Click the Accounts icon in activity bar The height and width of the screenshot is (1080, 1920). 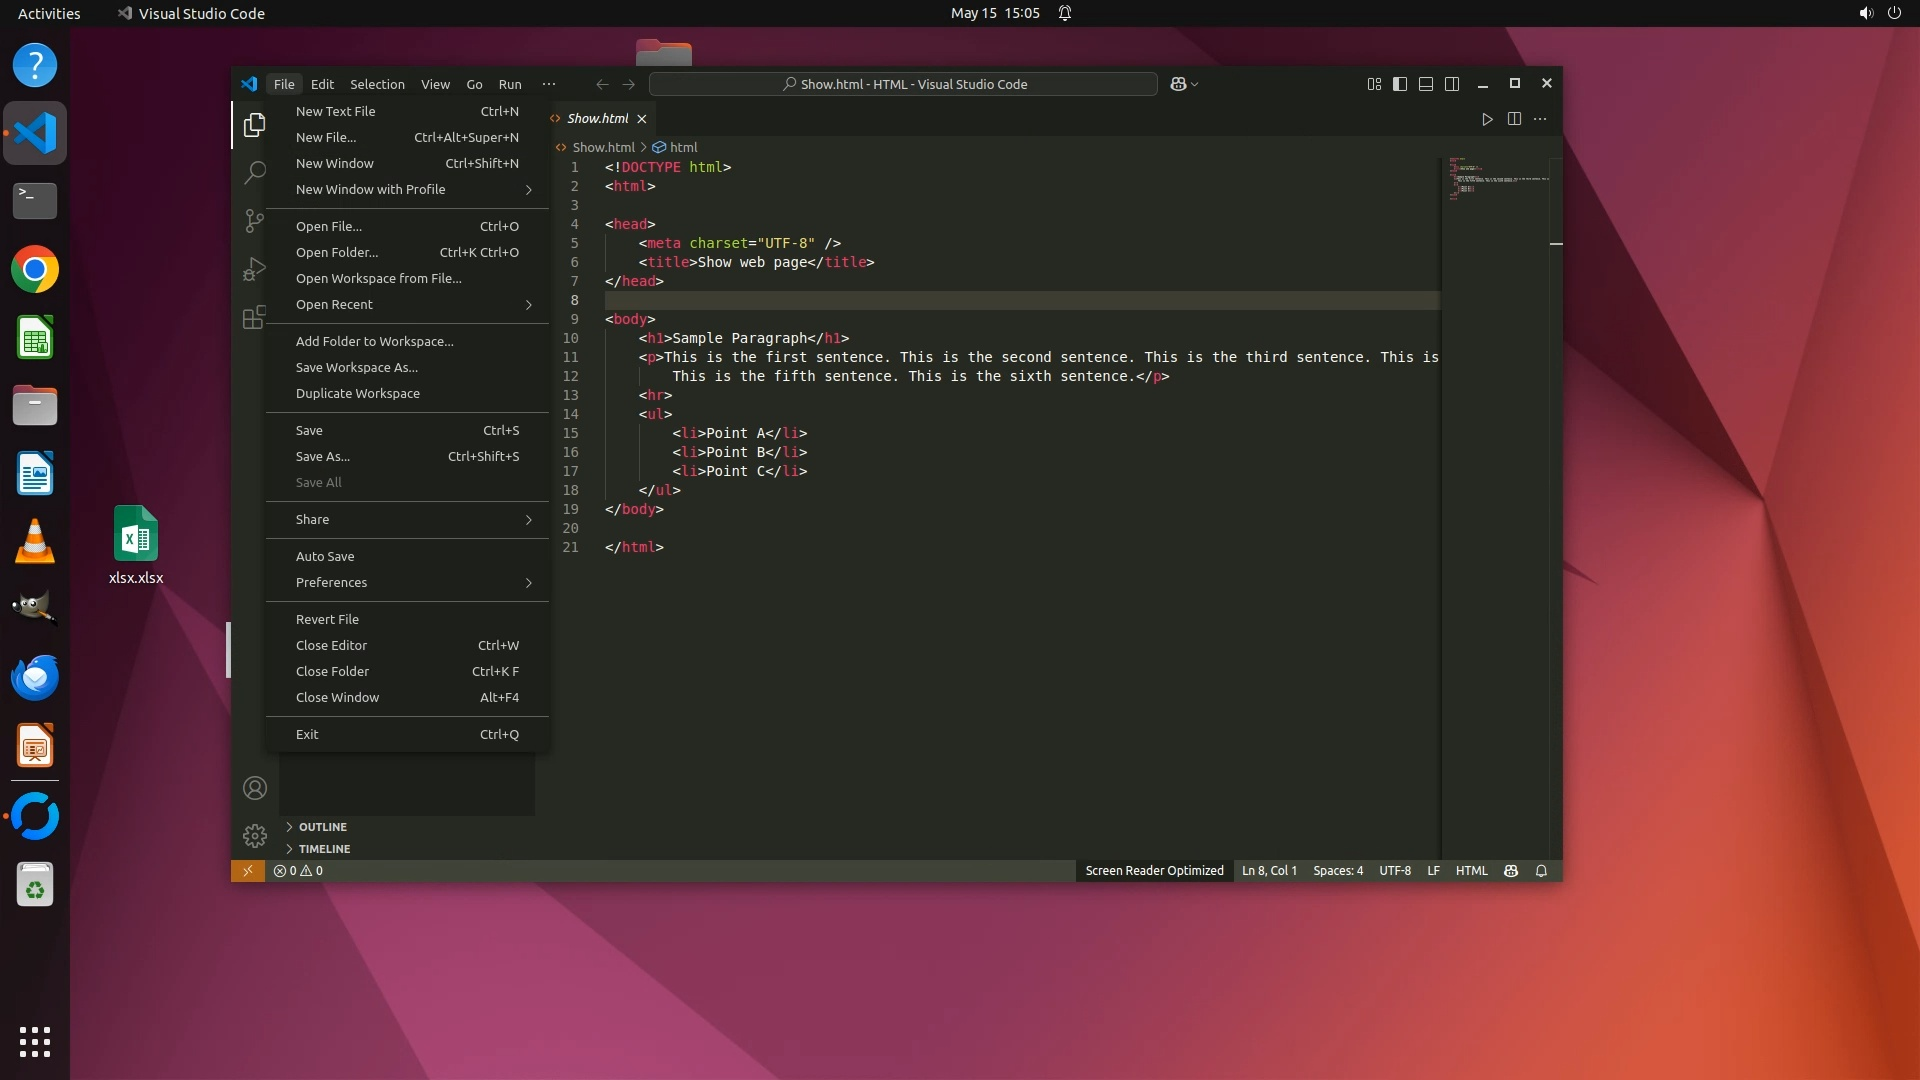[255, 788]
